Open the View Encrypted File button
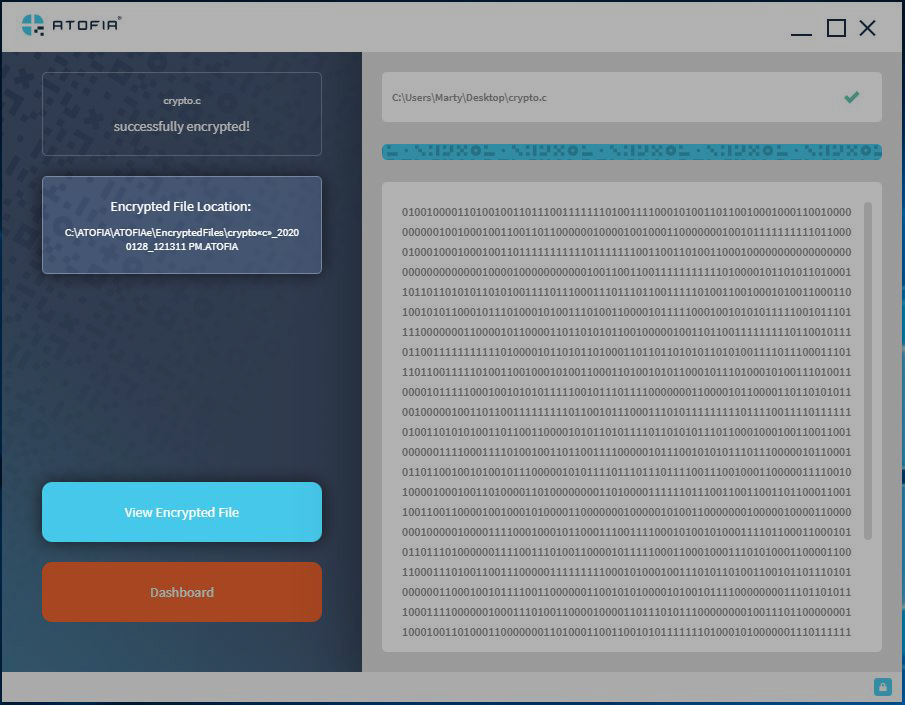905x705 pixels. 182,512
